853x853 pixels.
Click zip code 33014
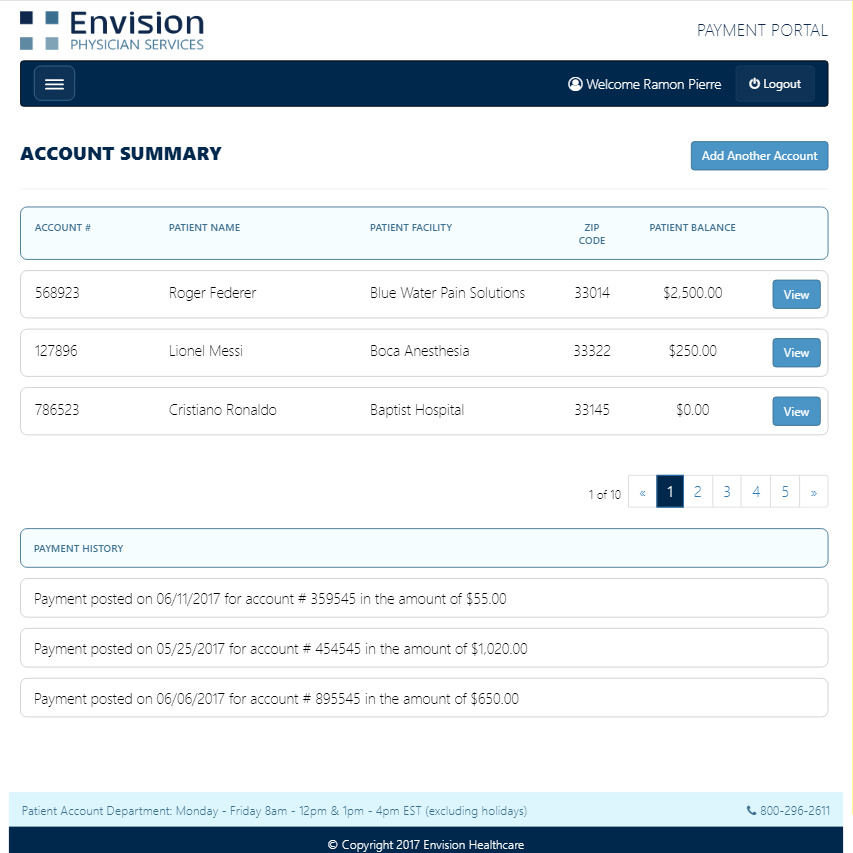click(x=592, y=293)
